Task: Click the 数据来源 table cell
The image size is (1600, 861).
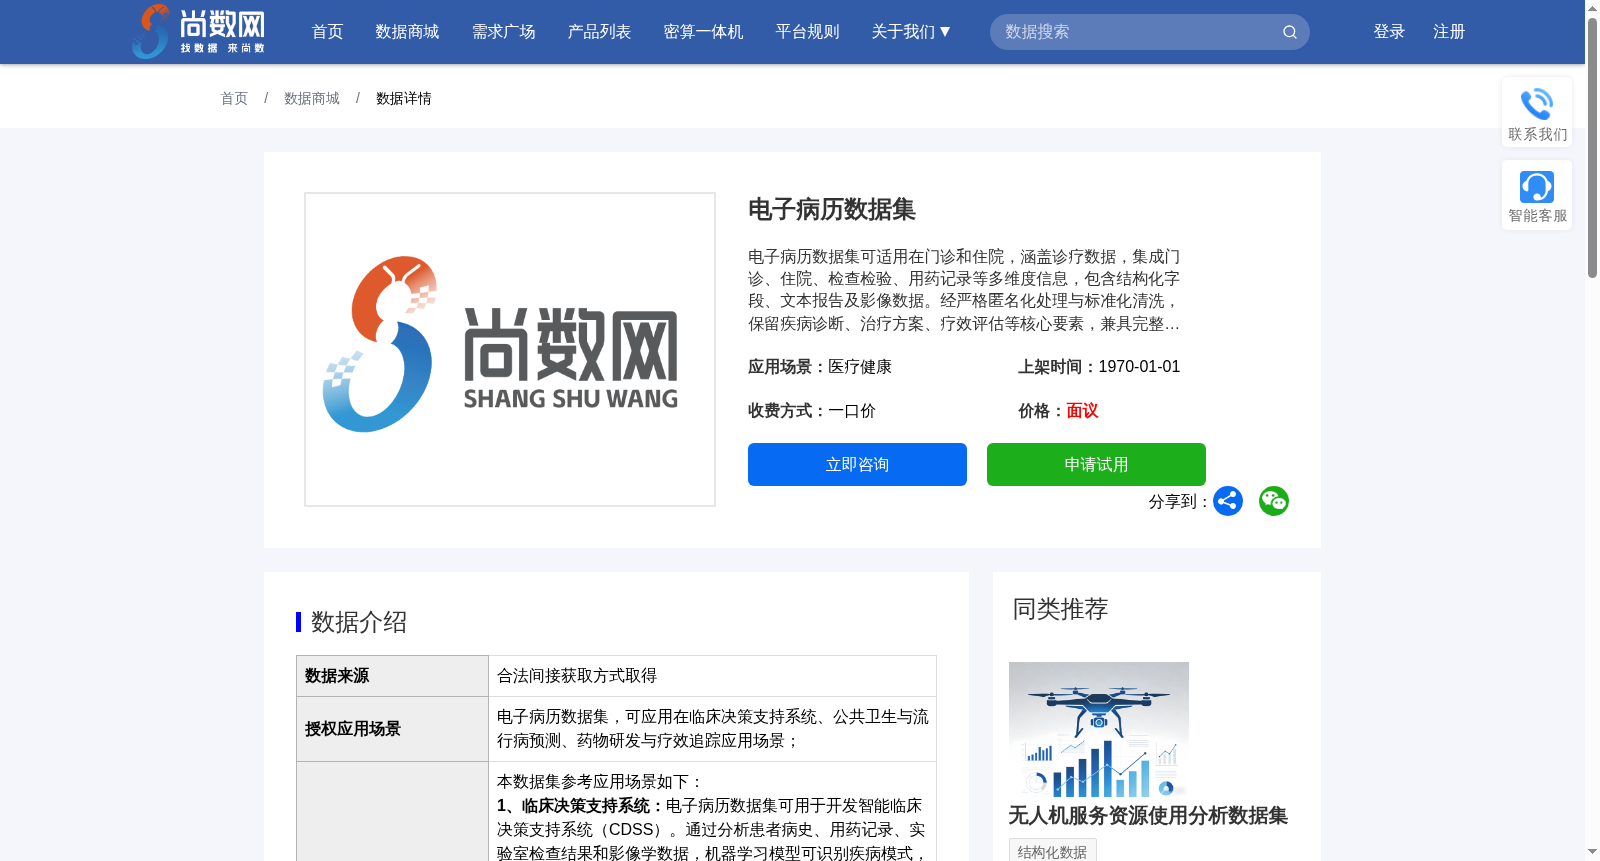Action: [392, 676]
